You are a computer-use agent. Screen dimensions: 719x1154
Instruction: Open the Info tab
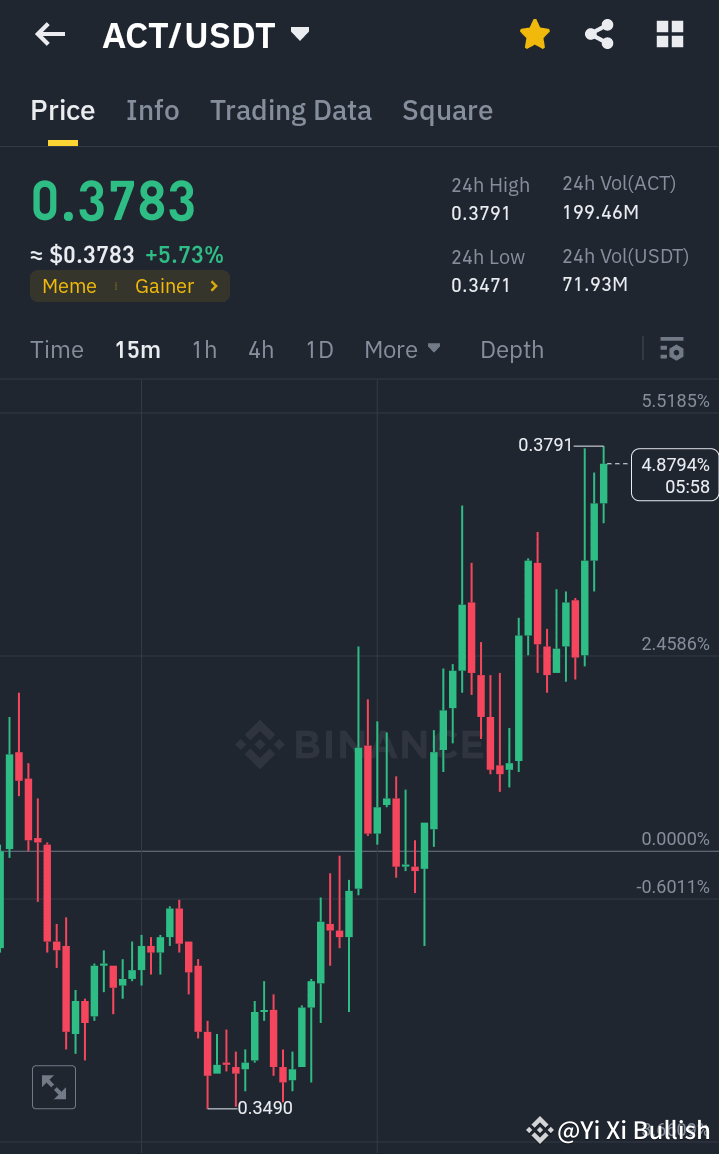[x=152, y=110]
